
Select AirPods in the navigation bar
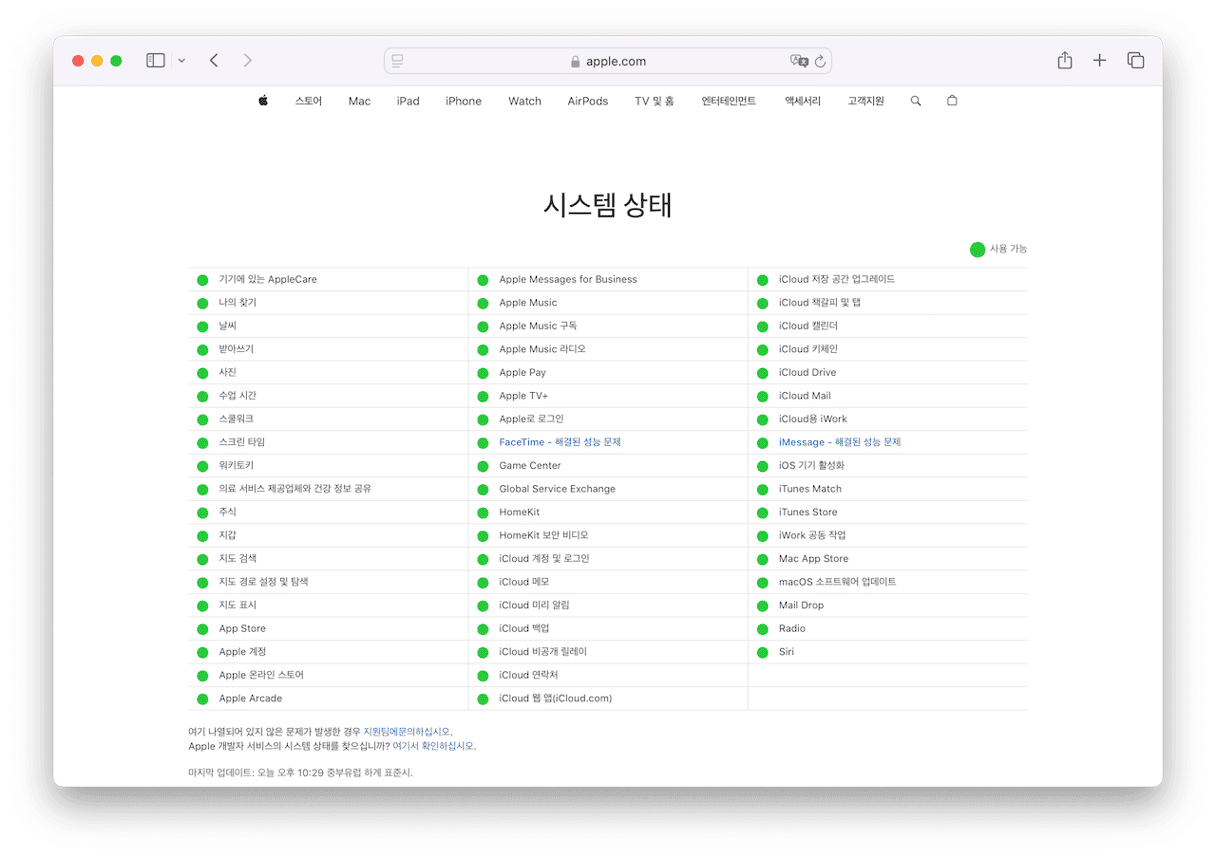pyautogui.click(x=588, y=101)
